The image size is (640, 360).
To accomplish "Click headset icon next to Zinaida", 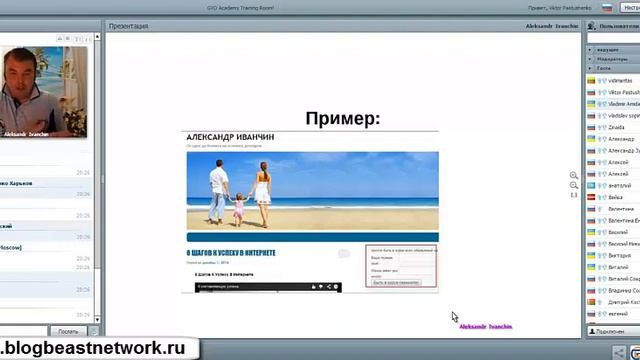I will point(602,127).
